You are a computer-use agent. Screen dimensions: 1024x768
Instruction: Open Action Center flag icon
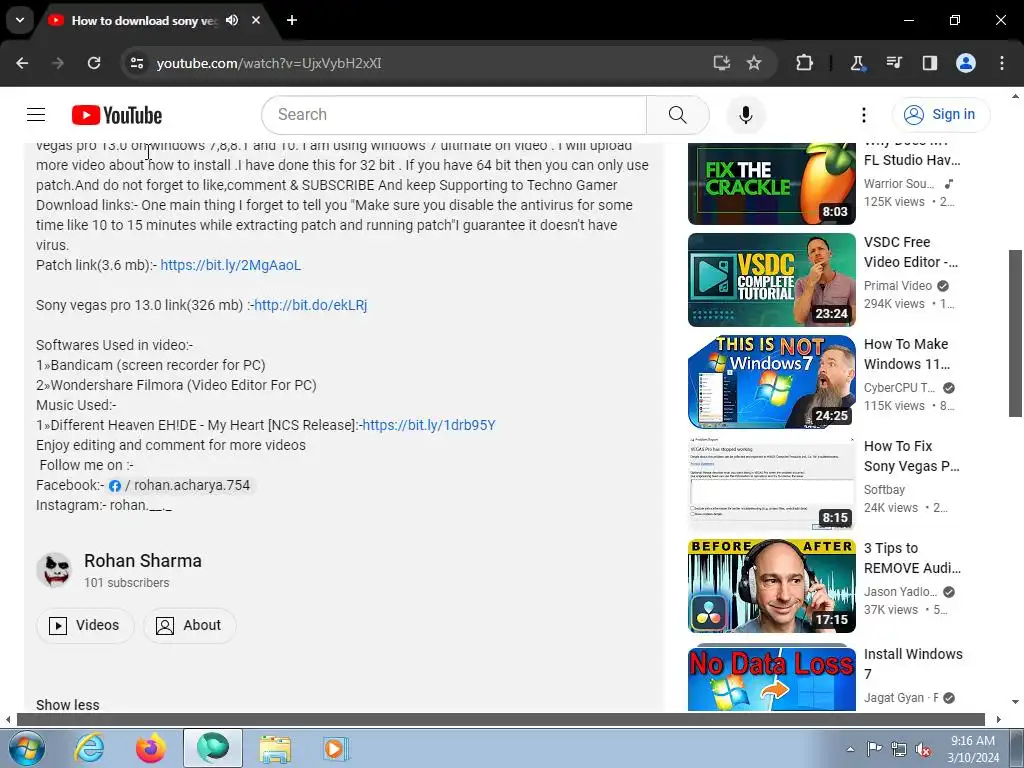coord(874,749)
